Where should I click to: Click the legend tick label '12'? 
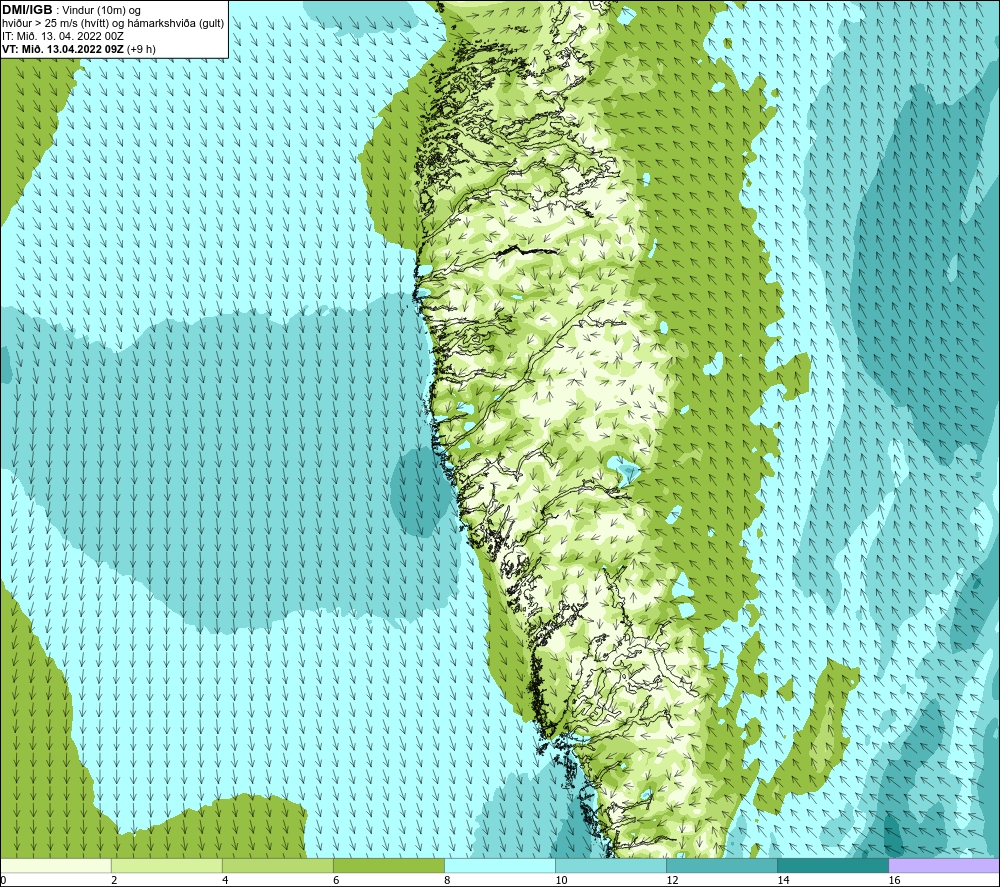[672, 881]
